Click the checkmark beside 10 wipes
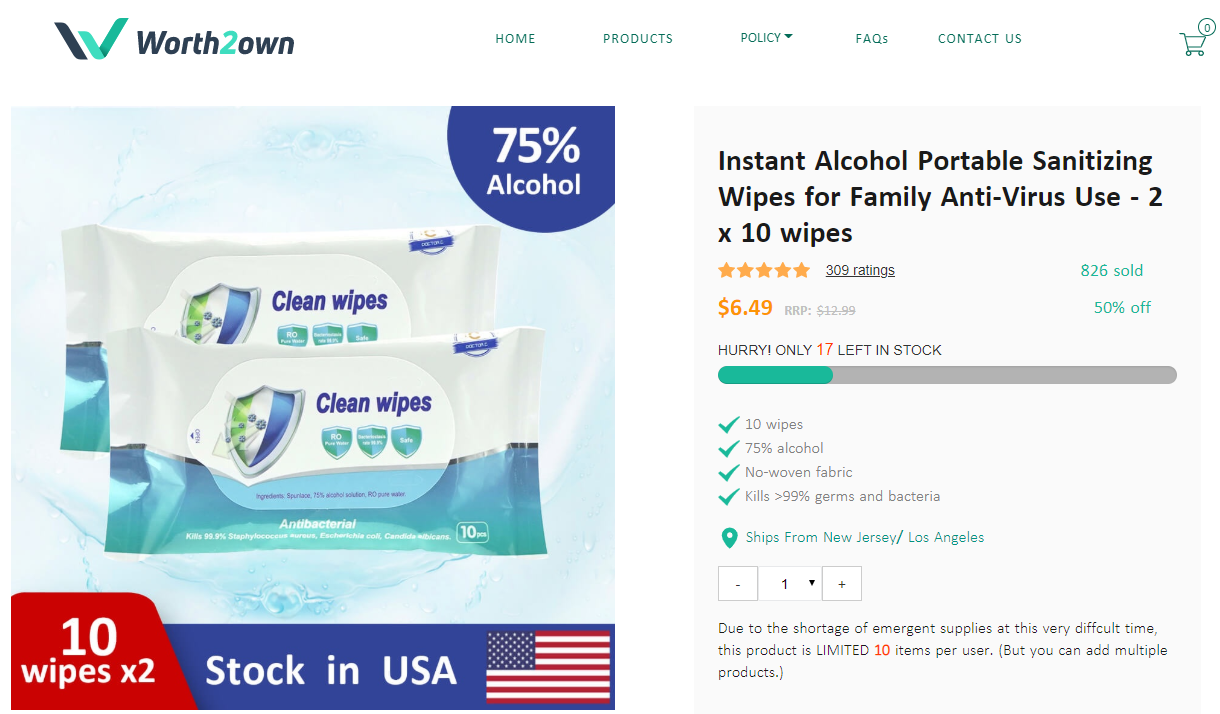Screen dimensions: 1220x714 (x=729, y=424)
